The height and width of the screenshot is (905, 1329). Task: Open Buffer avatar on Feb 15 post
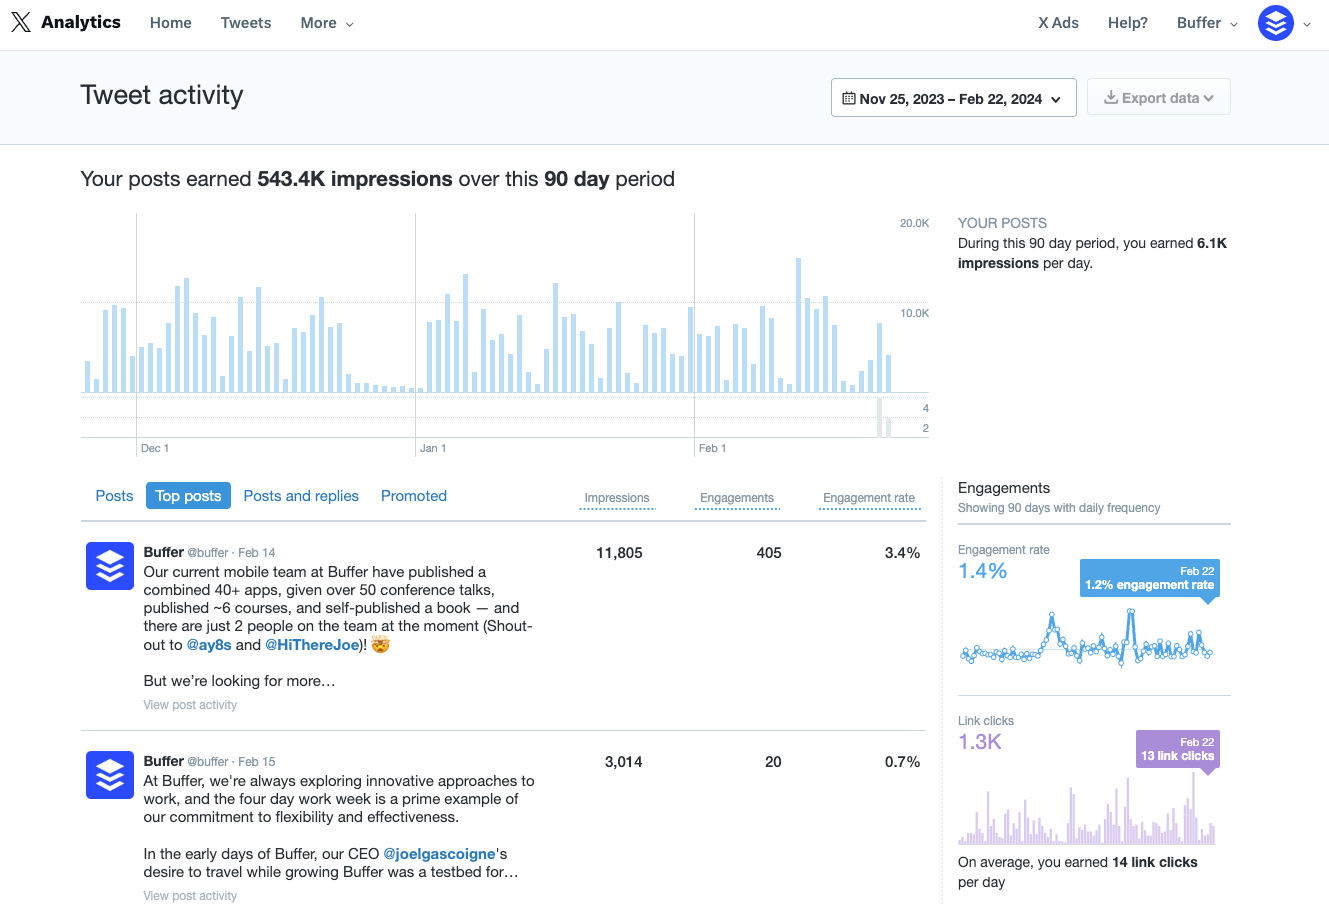coord(110,775)
